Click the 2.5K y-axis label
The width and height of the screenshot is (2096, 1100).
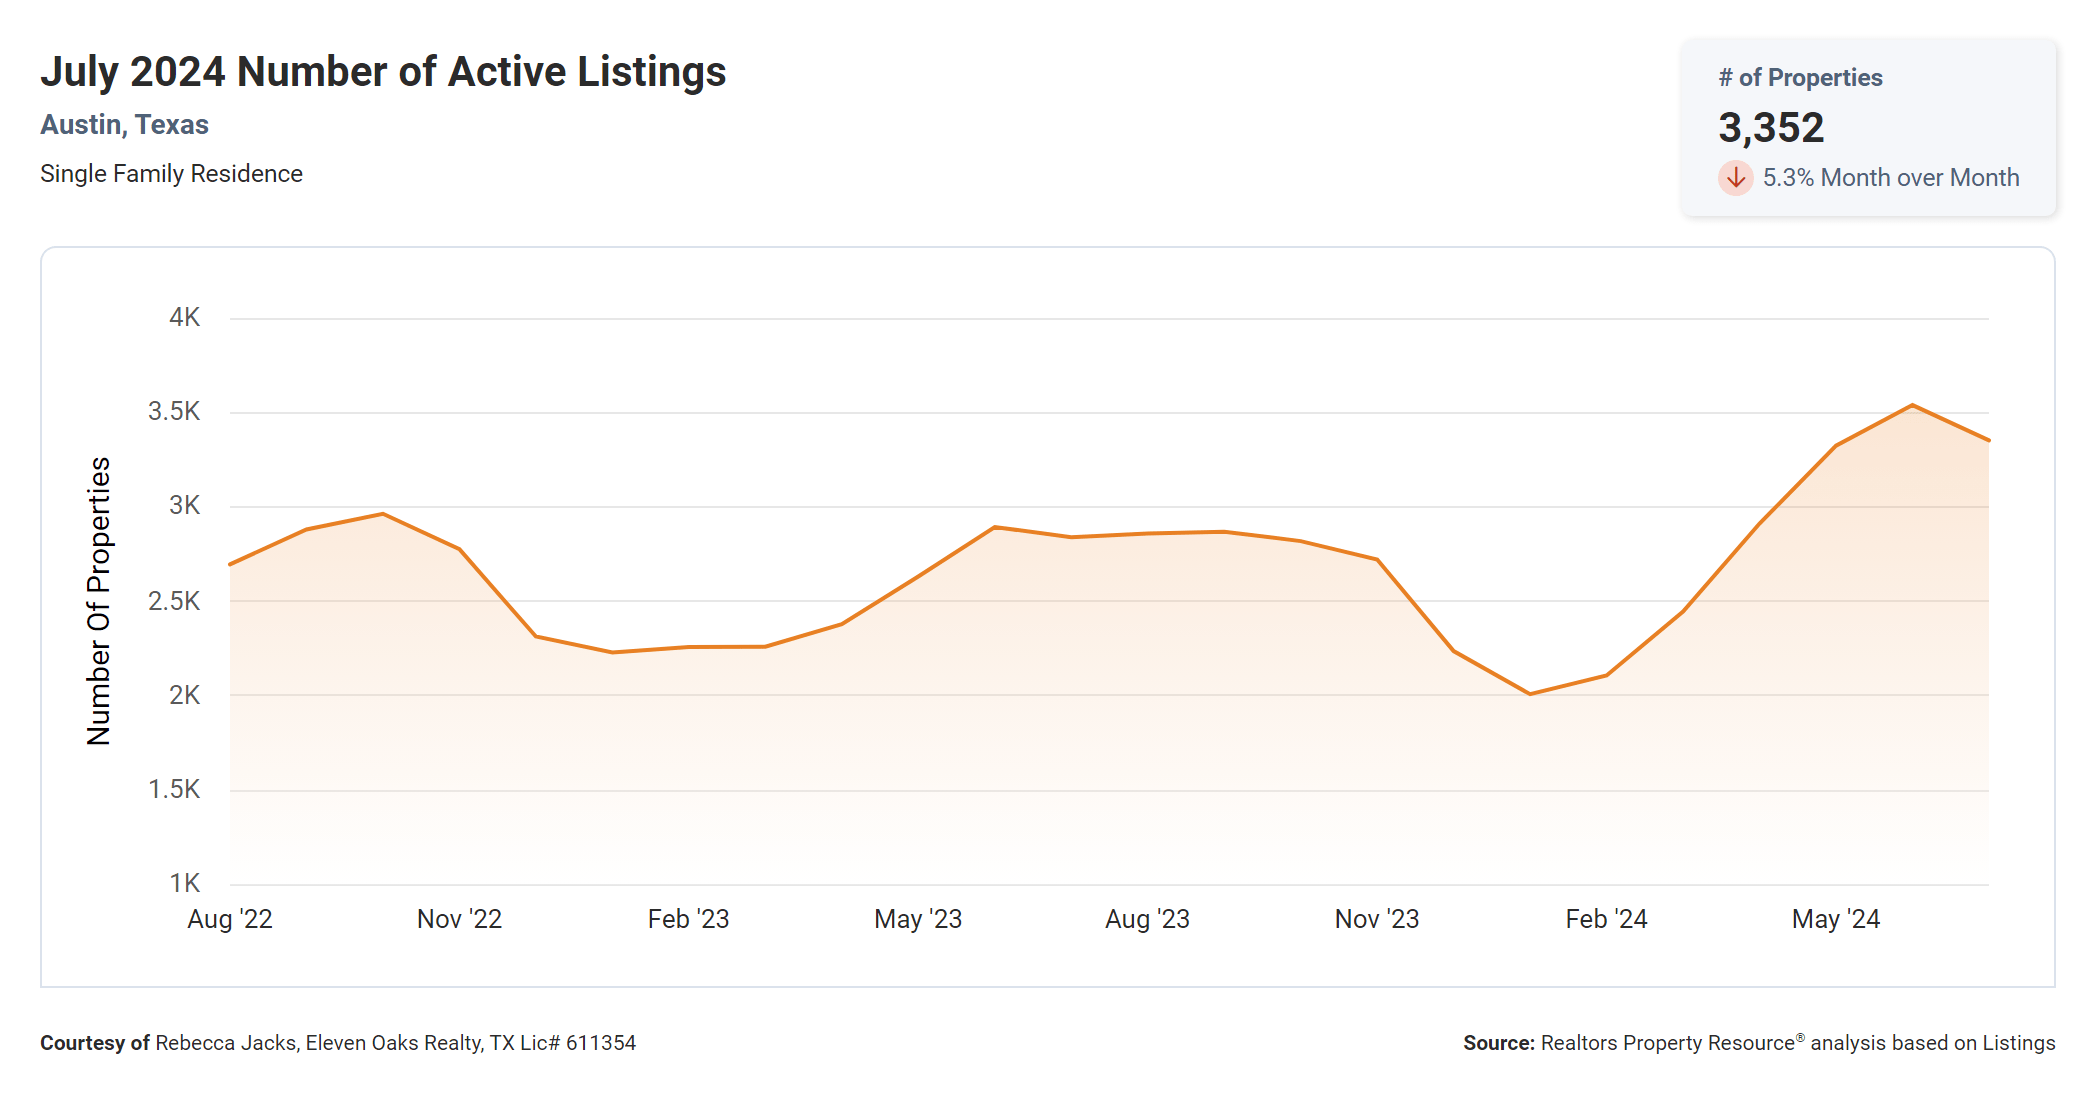coord(174,601)
